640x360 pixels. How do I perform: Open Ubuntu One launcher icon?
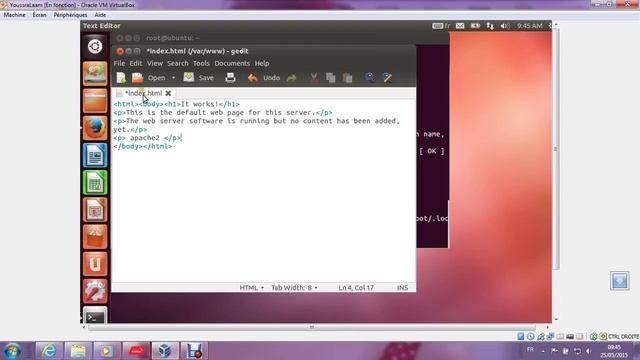point(95,264)
